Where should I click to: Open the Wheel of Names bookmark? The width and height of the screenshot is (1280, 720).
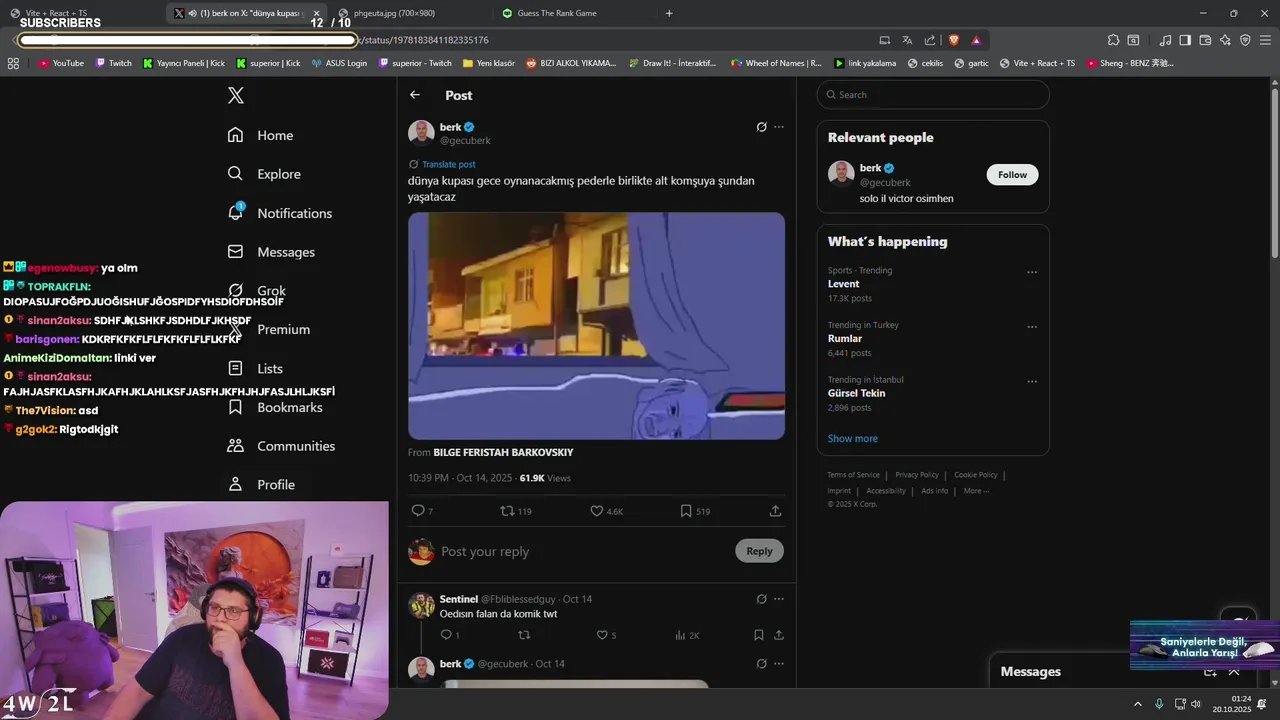pyautogui.click(x=776, y=63)
